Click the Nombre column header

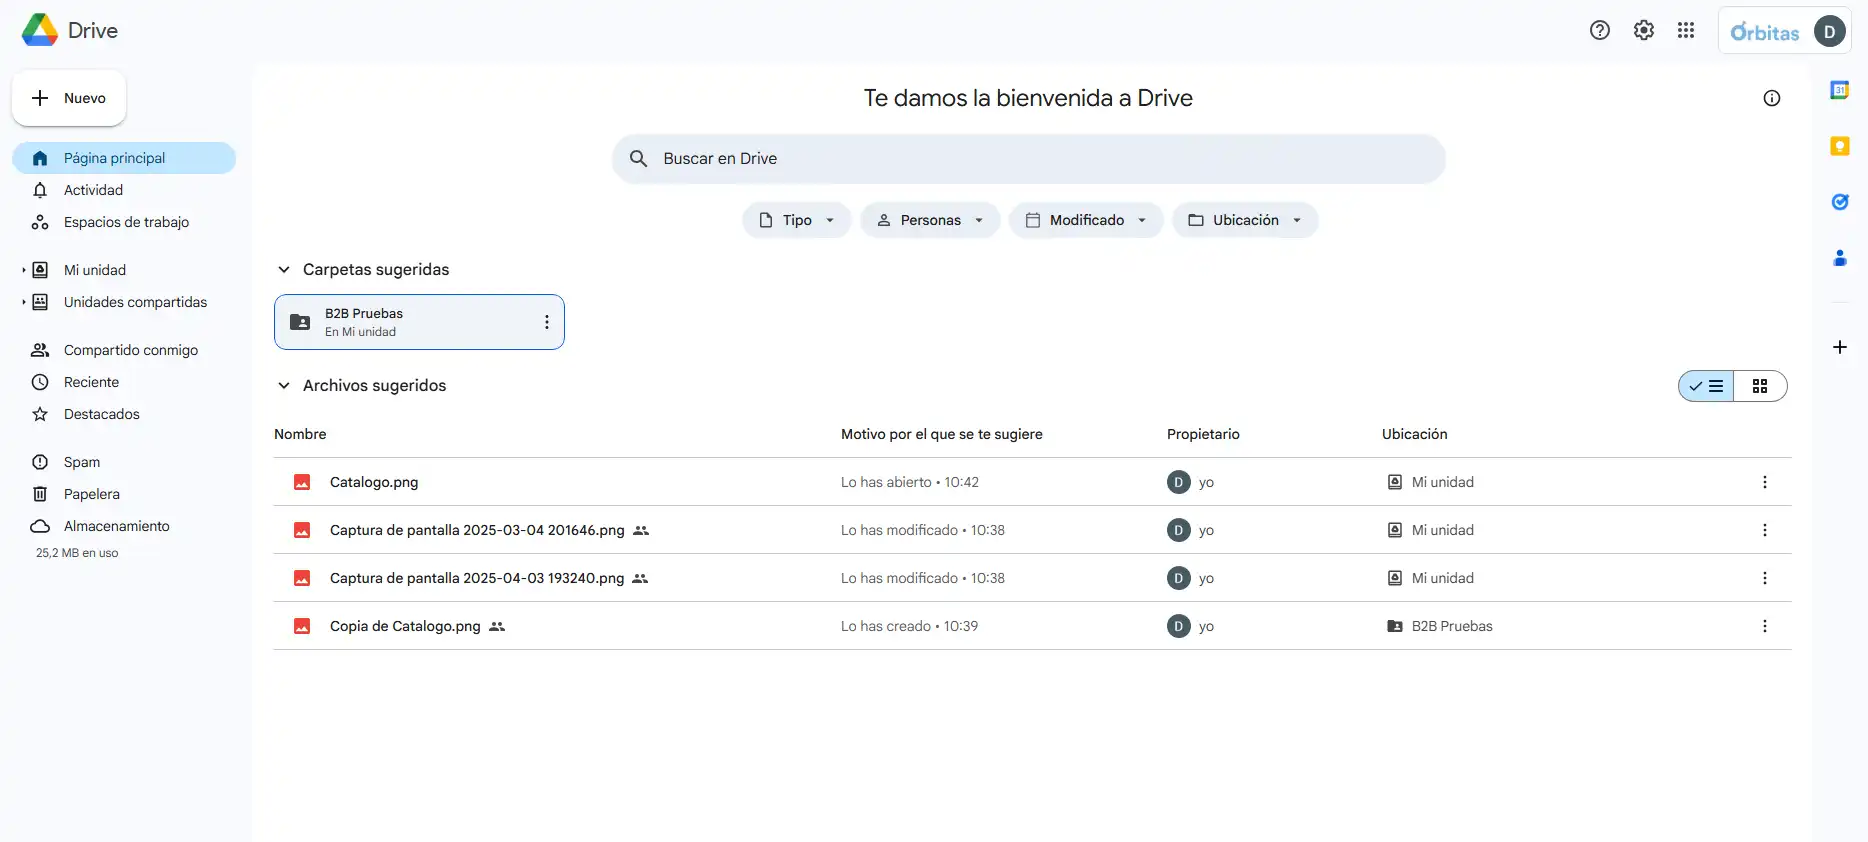click(300, 434)
